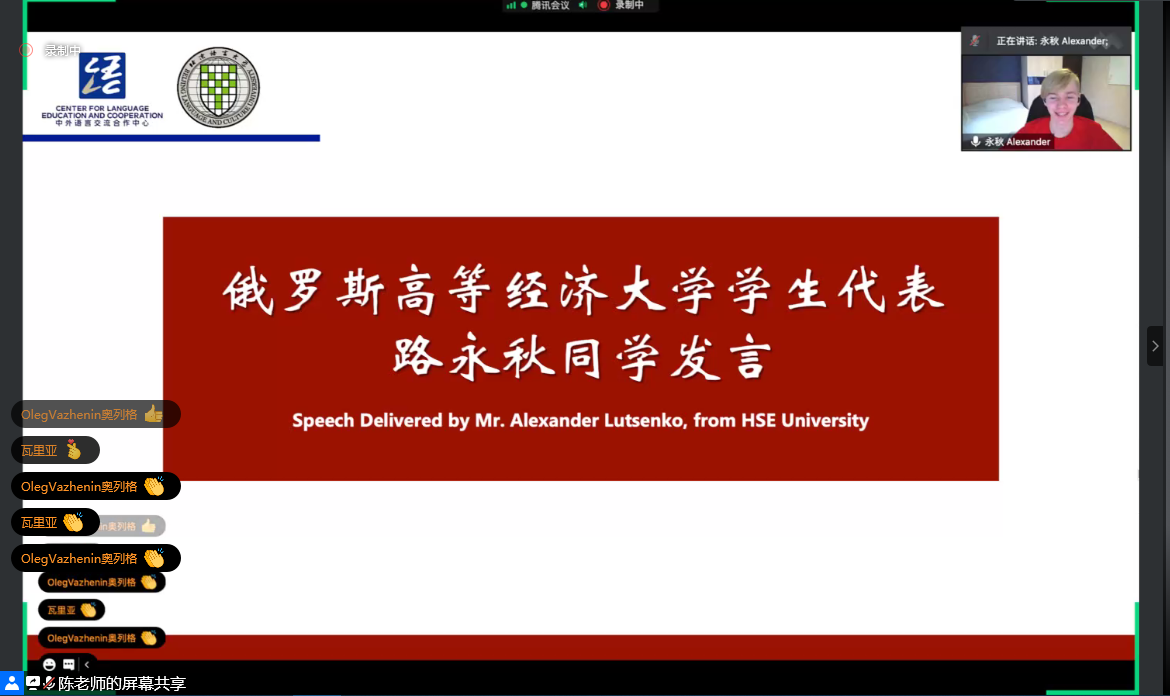Image resolution: width=1170 pixels, height=696 pixels.
Task: Click the red slide title banner
Action: tap(580, 348)
